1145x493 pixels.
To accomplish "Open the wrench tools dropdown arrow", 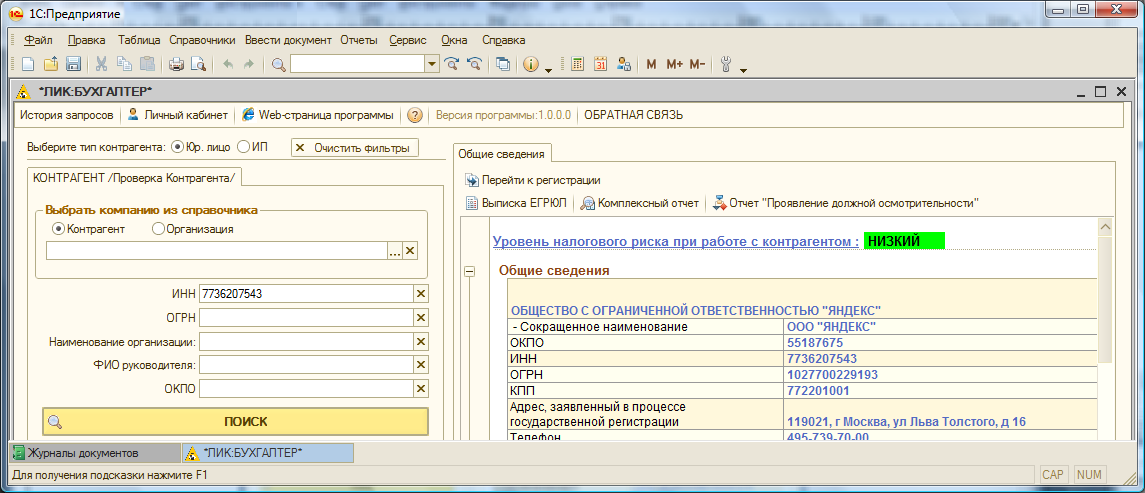I will (x=743, y=69).
